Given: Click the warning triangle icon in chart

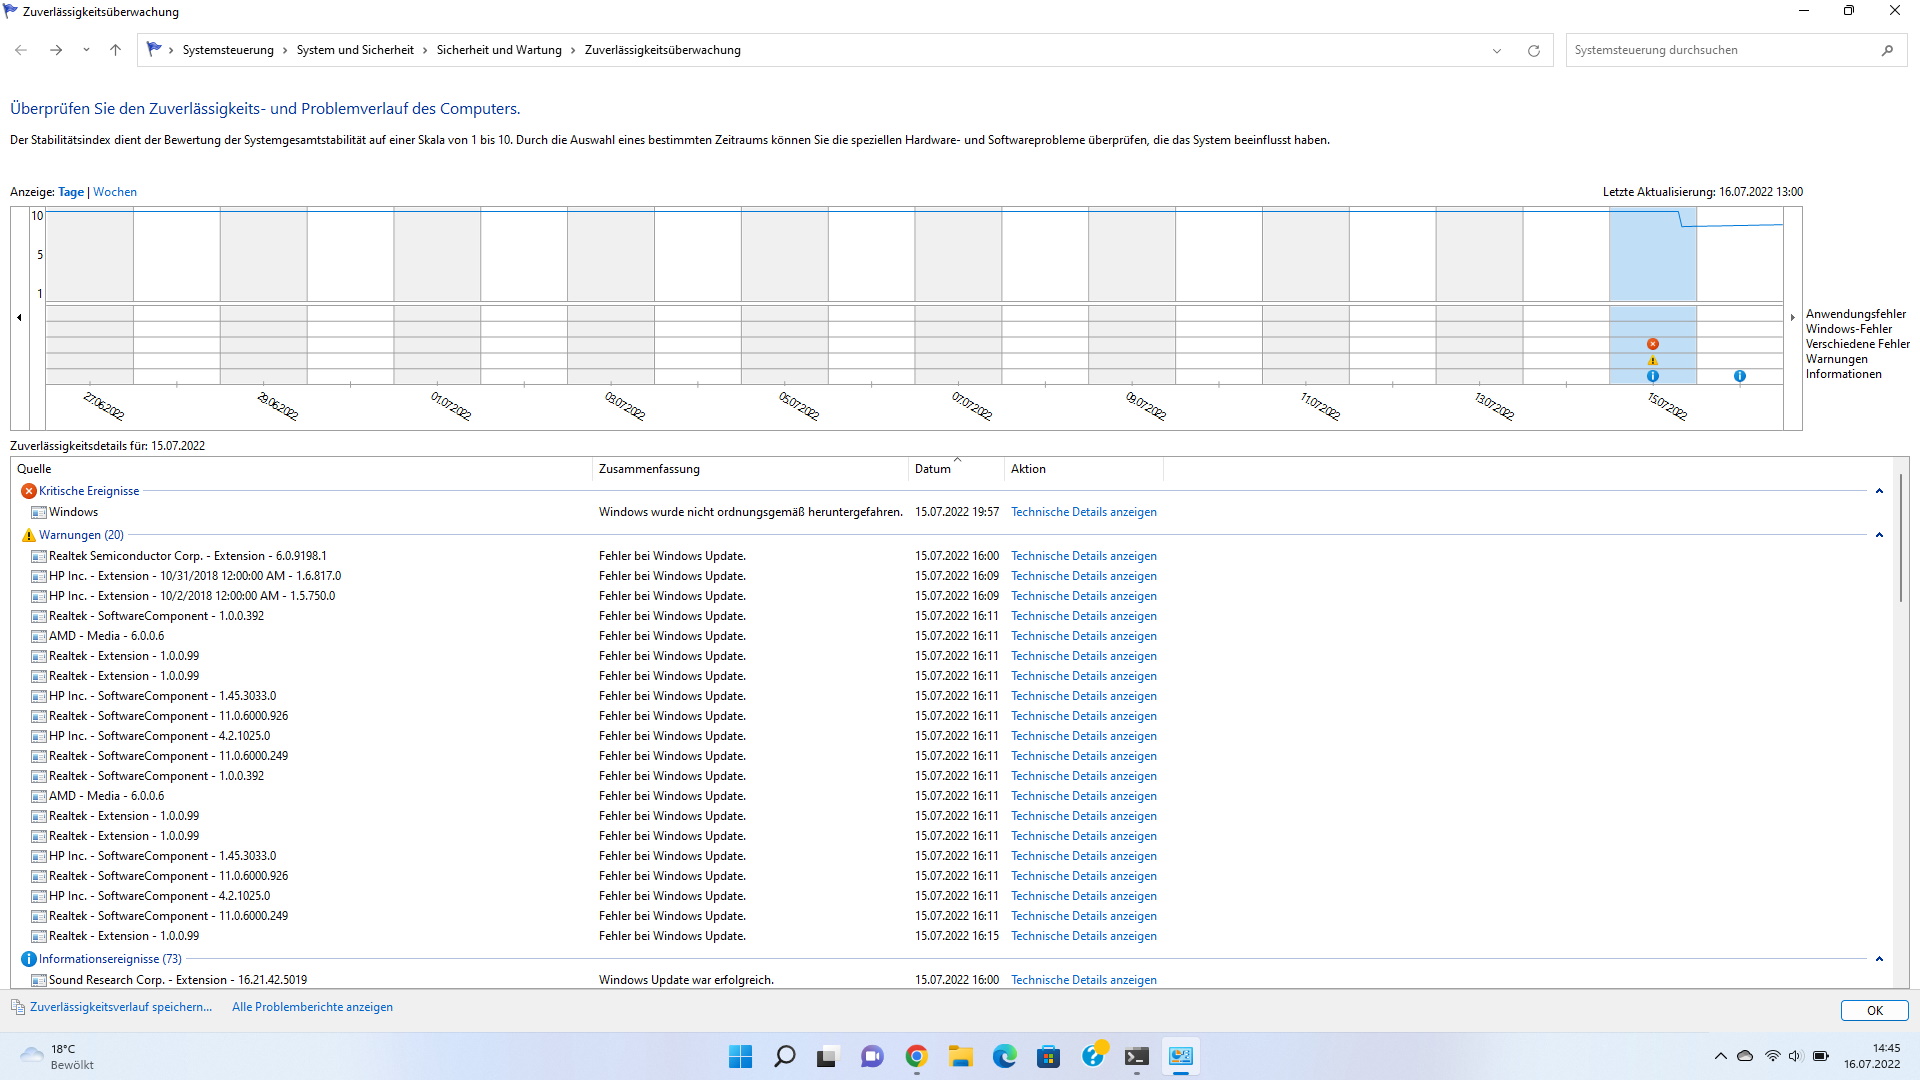Looking at the screenshot, I should (x=1652, y=360).
